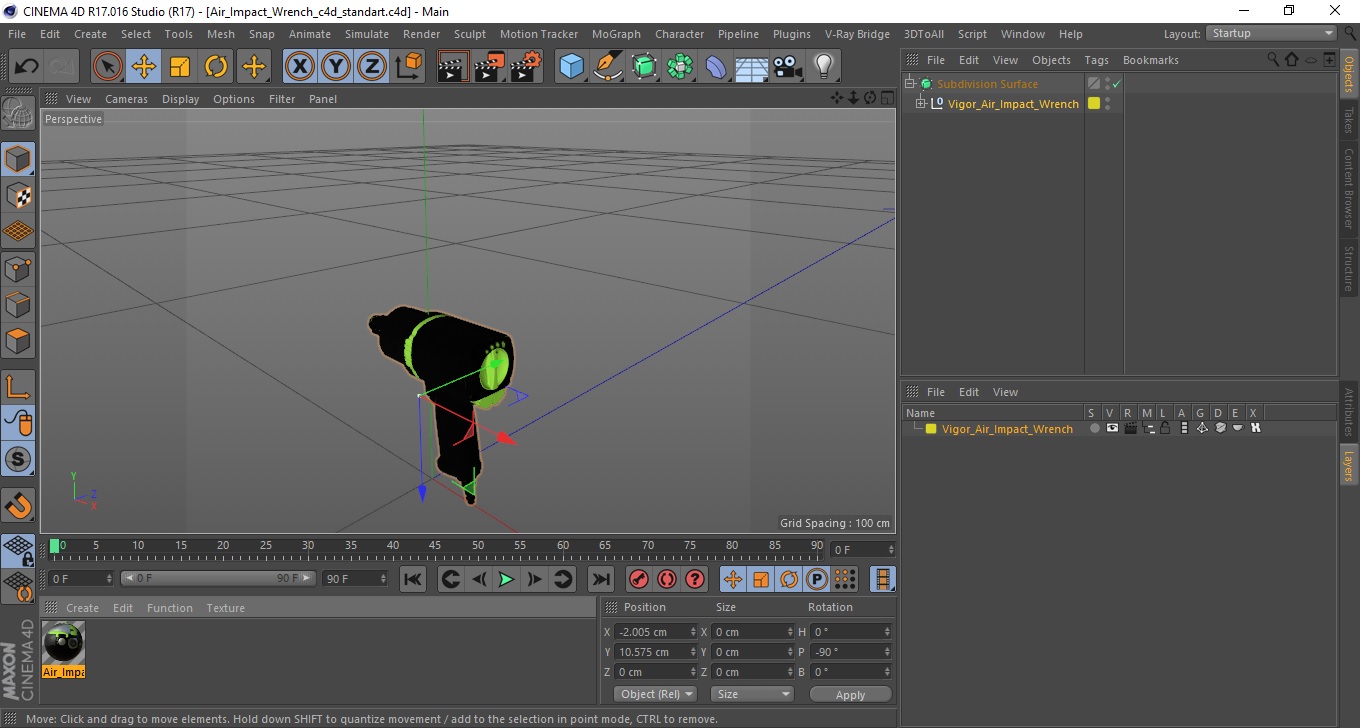Viewport: 1360px width, 728px height.
Task: Activate the Move tool in top toolbar
Action: click(144, 67)
